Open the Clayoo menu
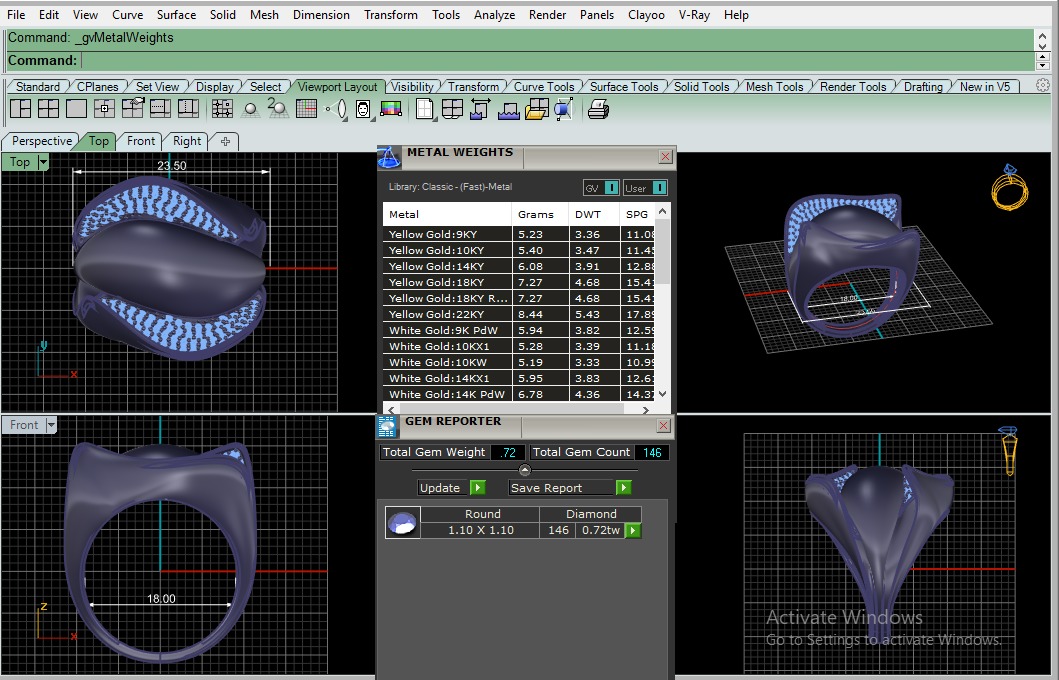The image size is (1059, 680). [646, 15]
